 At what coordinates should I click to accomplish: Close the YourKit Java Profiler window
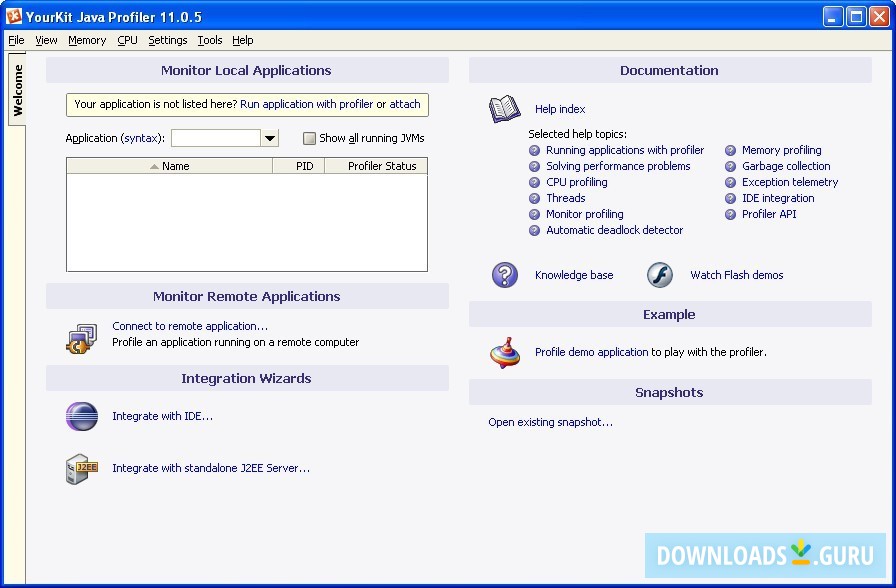(879, 17)
